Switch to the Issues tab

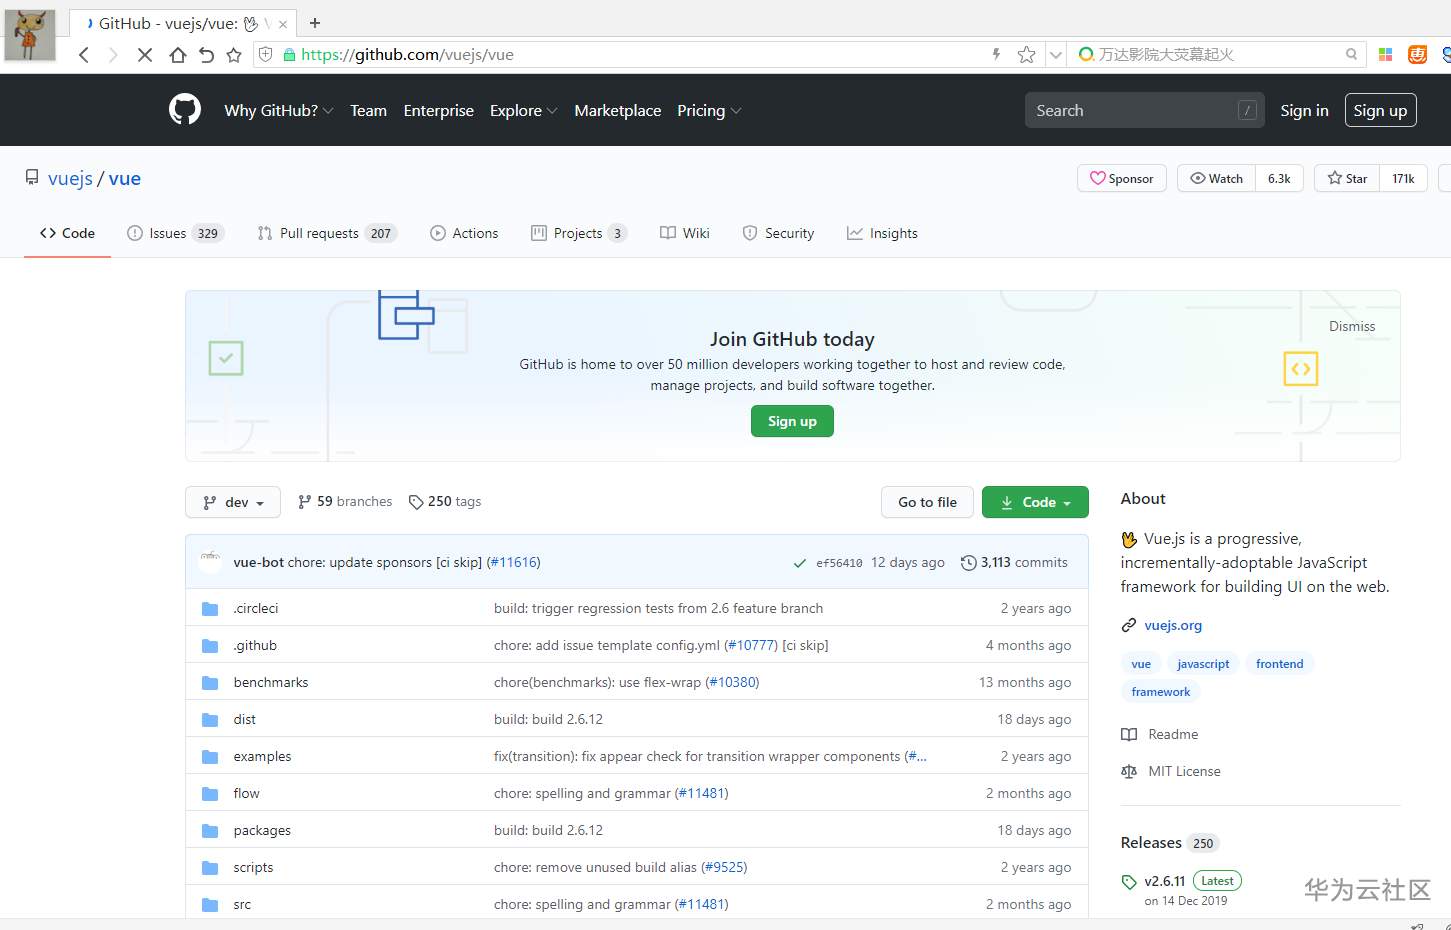pos(175,233)
